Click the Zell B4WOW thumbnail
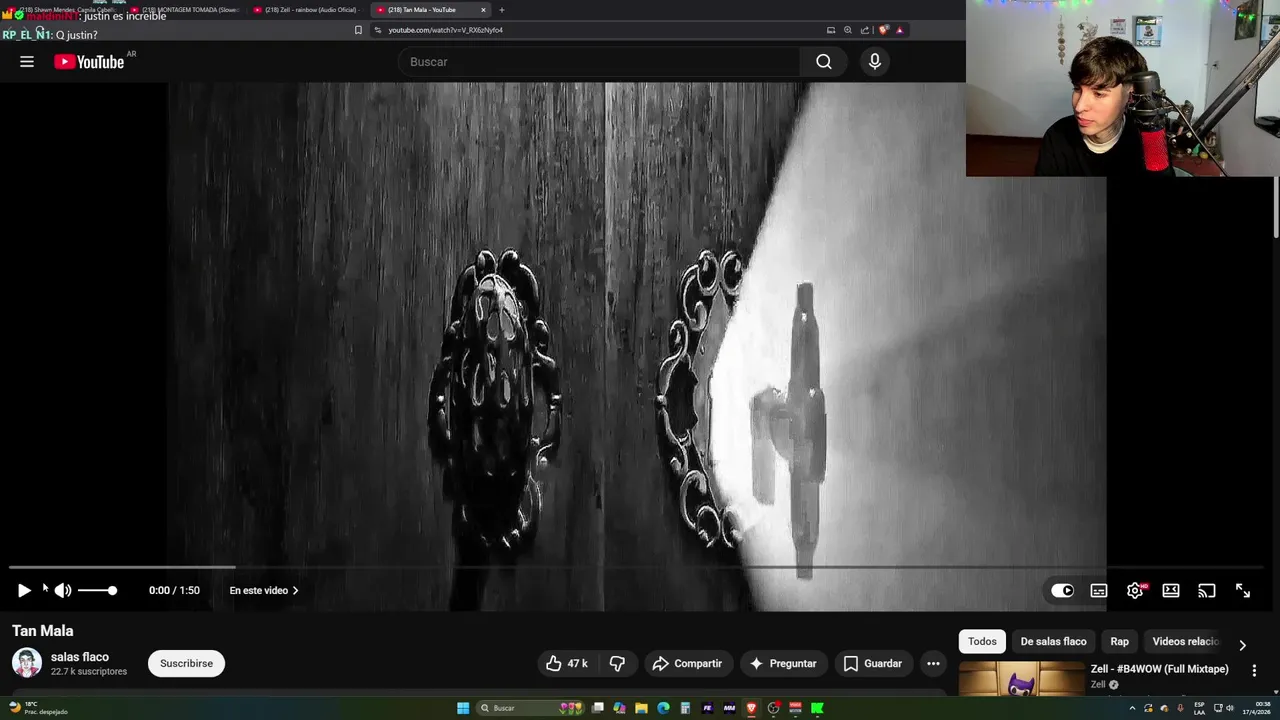The height and width of the screenshot is (720, 1280). (1021, 679)
